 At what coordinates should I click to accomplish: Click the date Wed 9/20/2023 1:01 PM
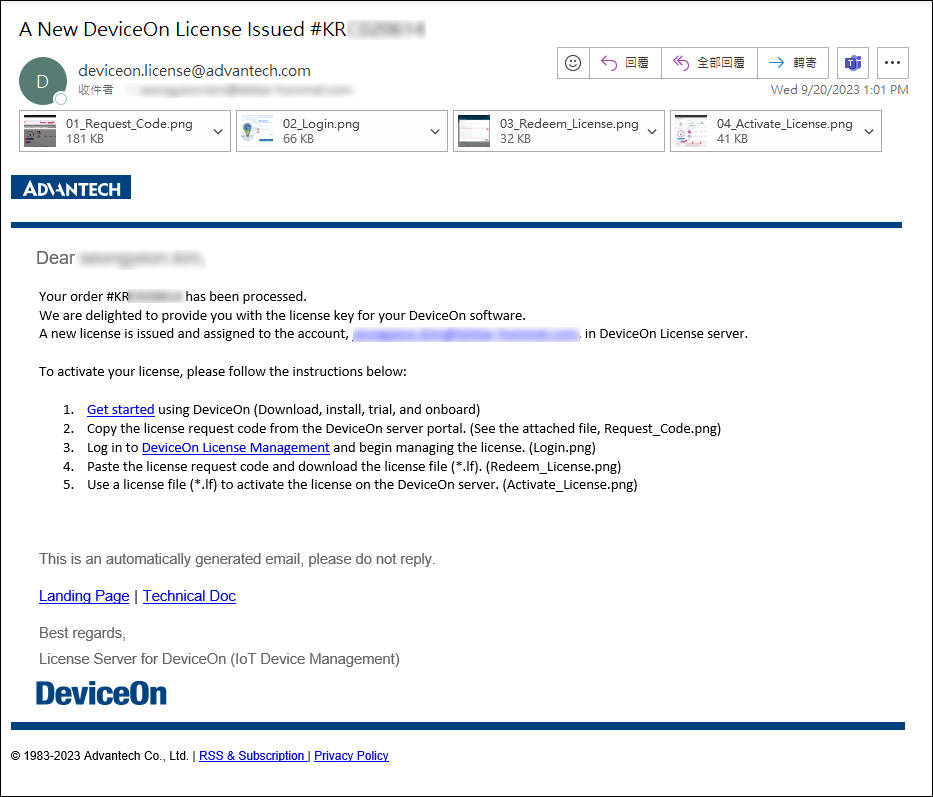click(839, 90)
